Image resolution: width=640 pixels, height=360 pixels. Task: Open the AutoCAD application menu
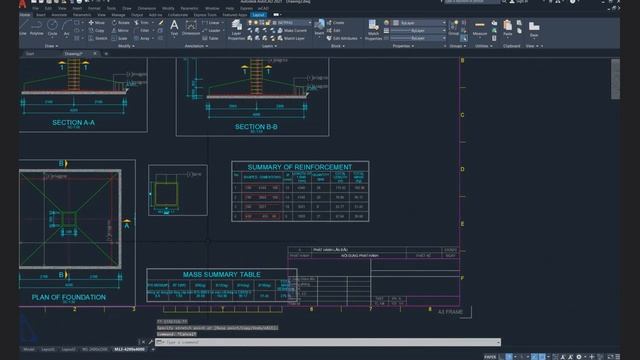click(x=22, y=4)
